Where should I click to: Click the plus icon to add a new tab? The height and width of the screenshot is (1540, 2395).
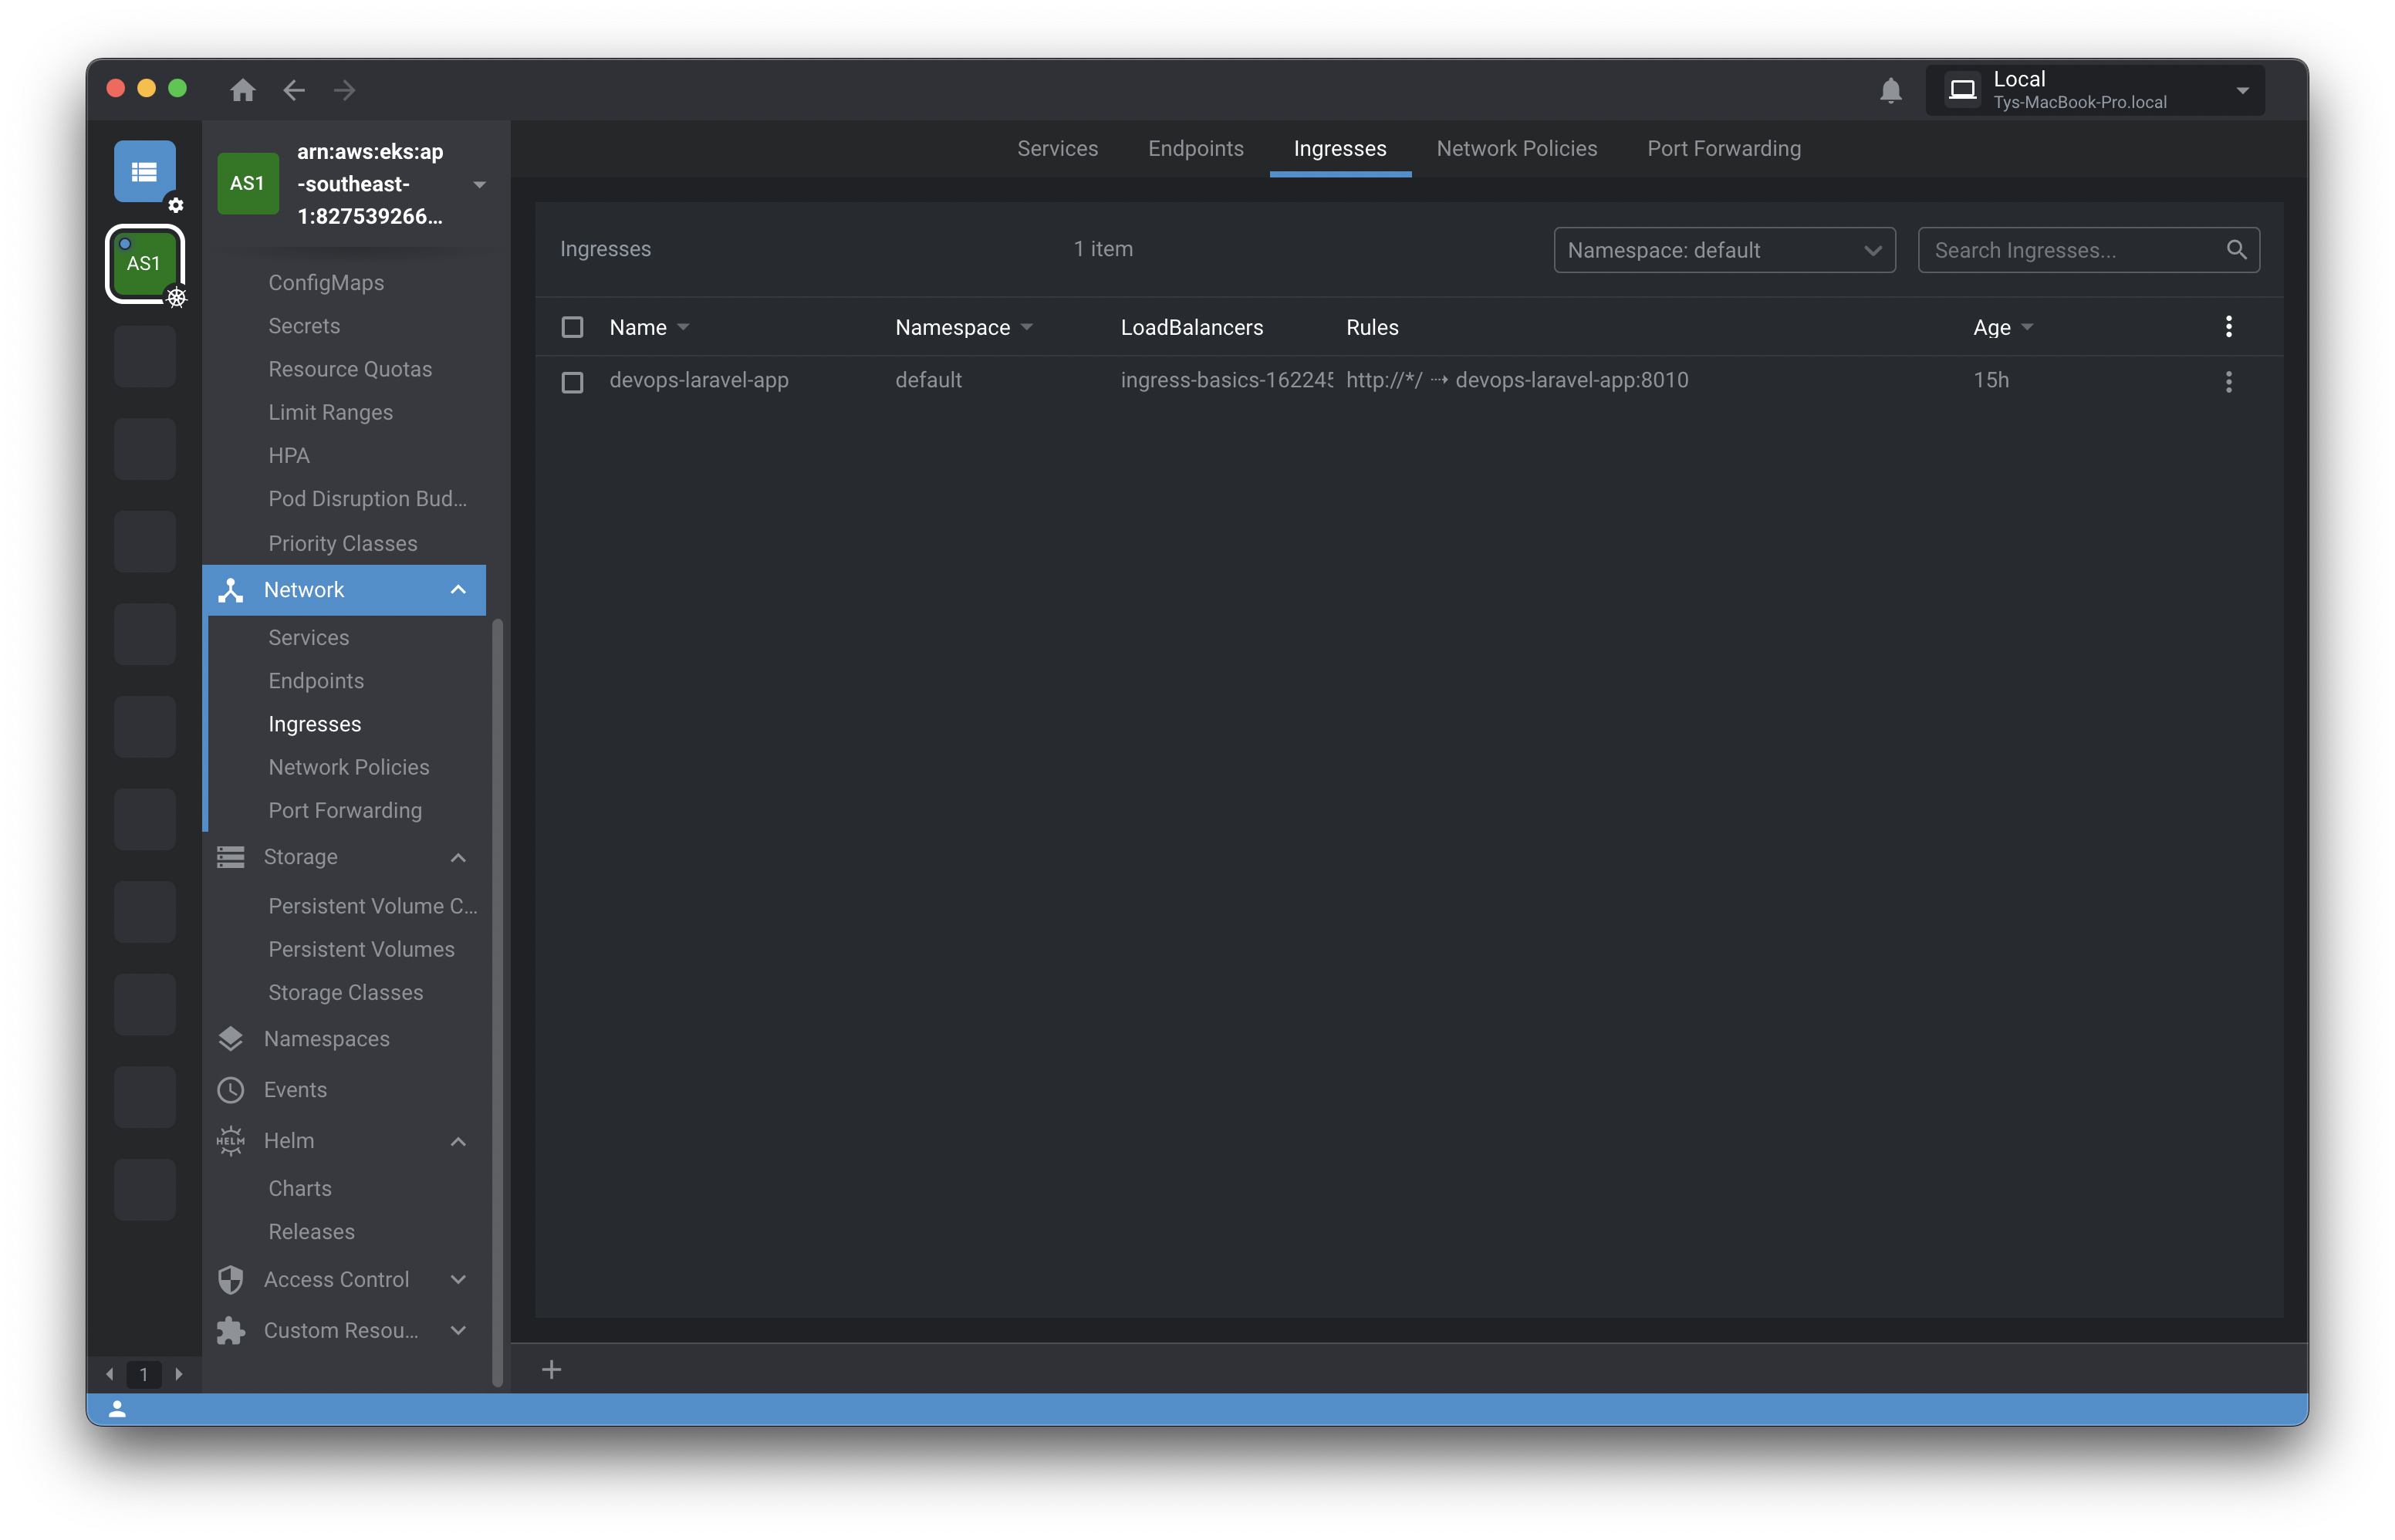(551, 1369)
